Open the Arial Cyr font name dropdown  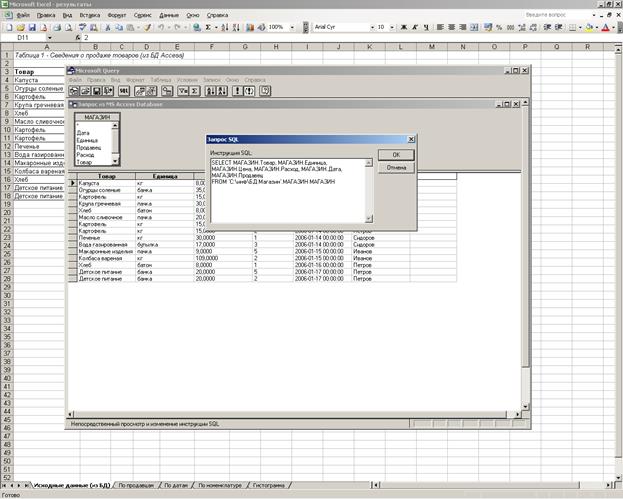372,27
